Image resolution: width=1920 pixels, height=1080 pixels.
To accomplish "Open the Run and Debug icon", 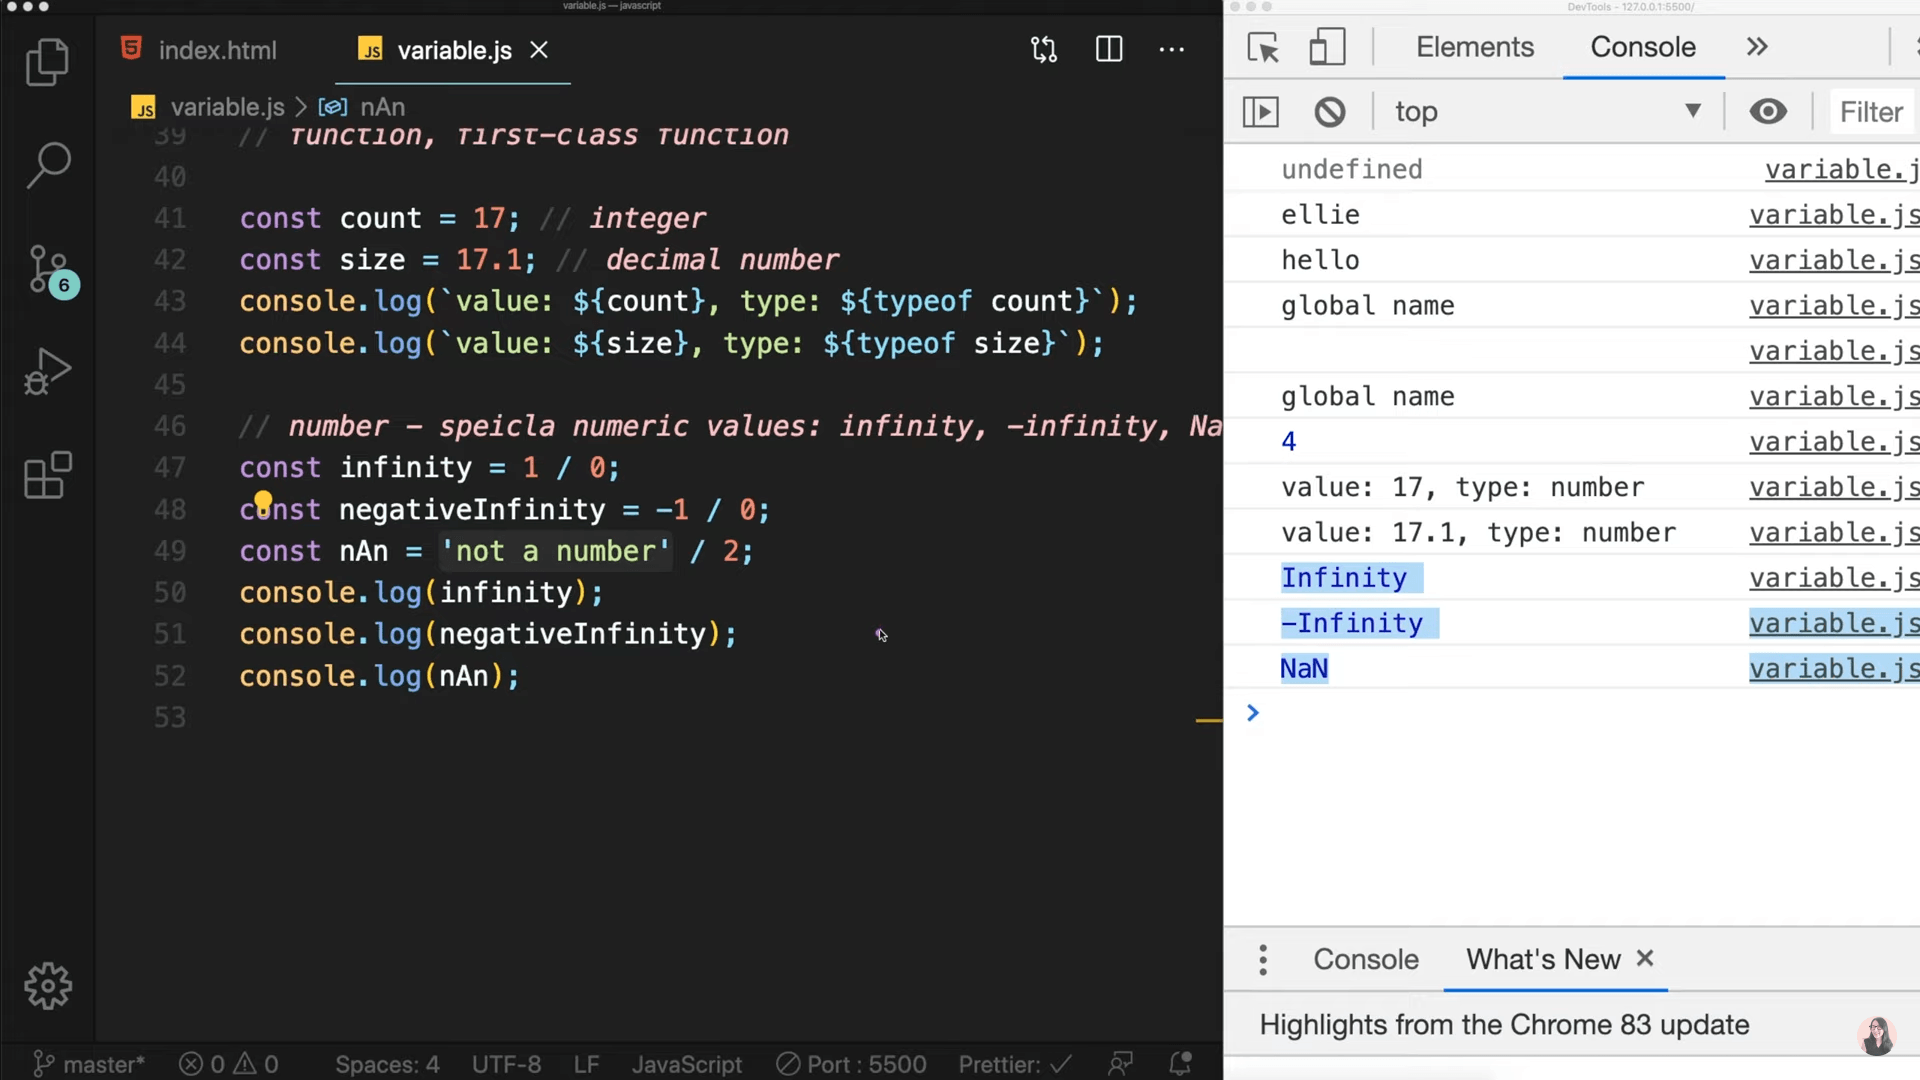I will click(47, 372).
